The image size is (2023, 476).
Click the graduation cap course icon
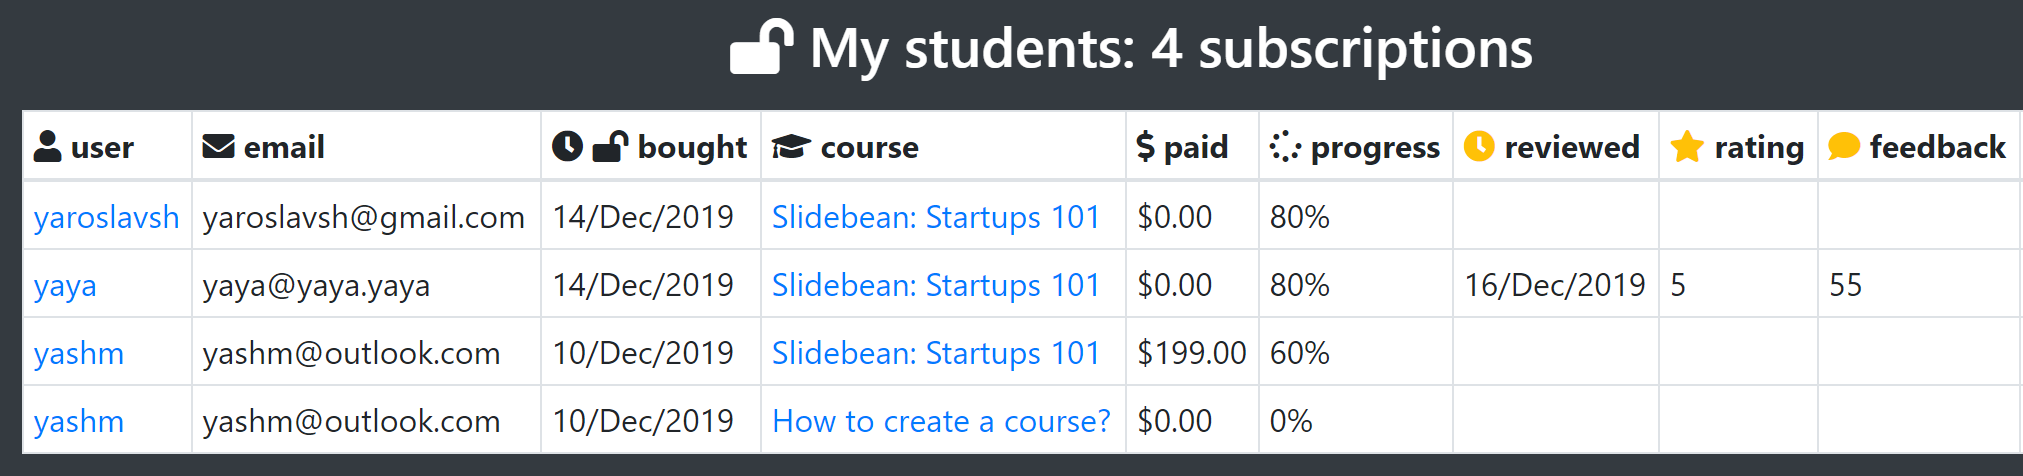click(x=790, y=147)
